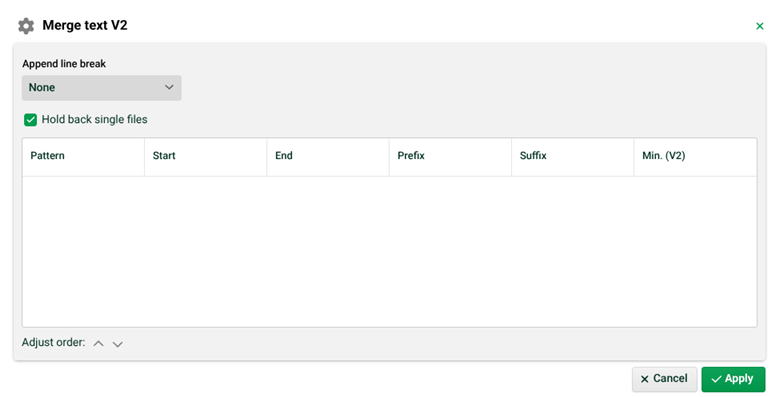Click the Prefix column header
Viewport: 779px width, 397px height.
coord(450,156)
